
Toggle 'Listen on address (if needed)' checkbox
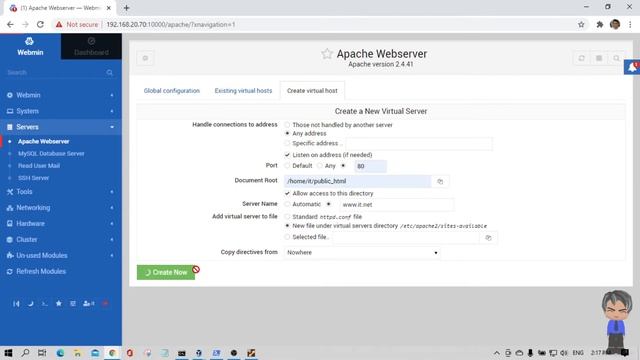(287, 155)
